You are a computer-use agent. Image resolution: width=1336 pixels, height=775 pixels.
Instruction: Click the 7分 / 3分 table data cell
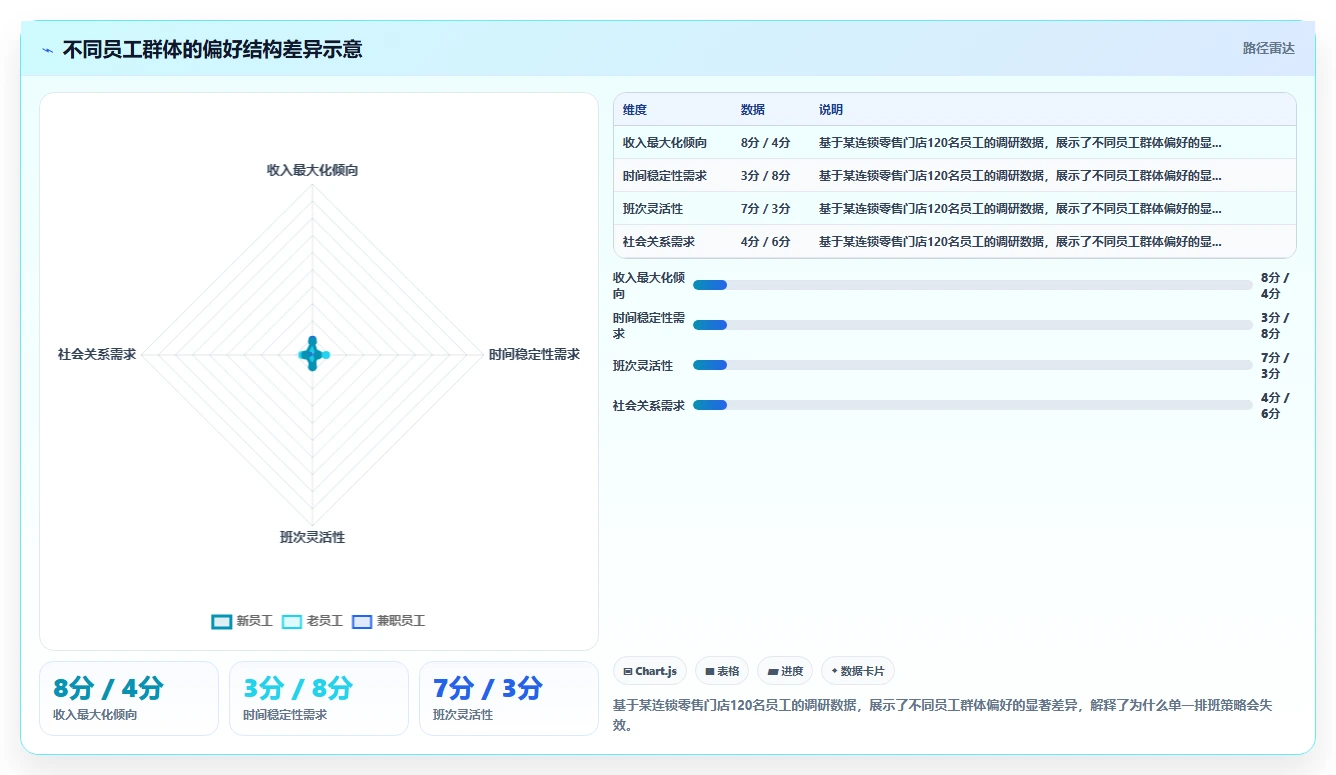pos(766,209)
